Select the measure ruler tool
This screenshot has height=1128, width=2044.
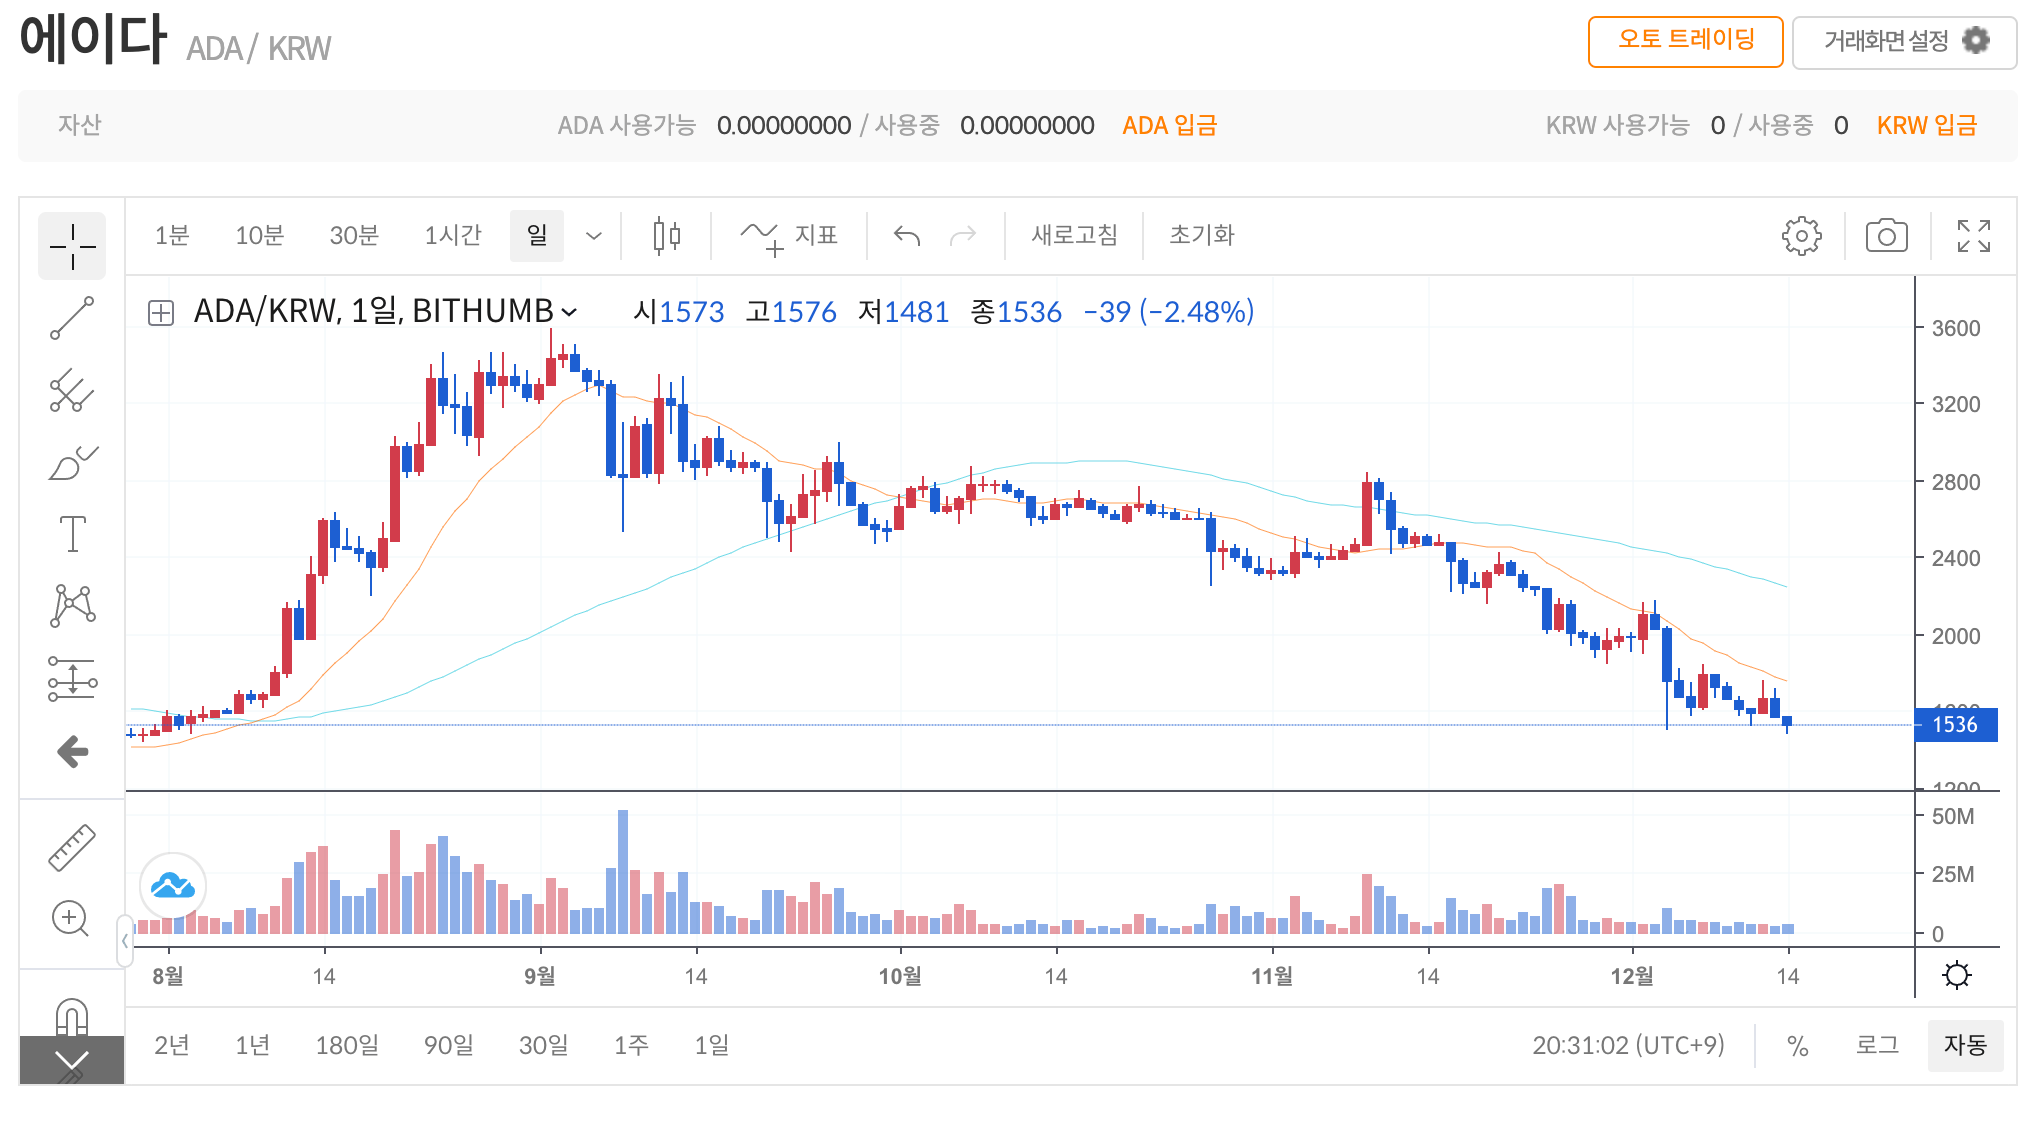click(x=72, y=847)
